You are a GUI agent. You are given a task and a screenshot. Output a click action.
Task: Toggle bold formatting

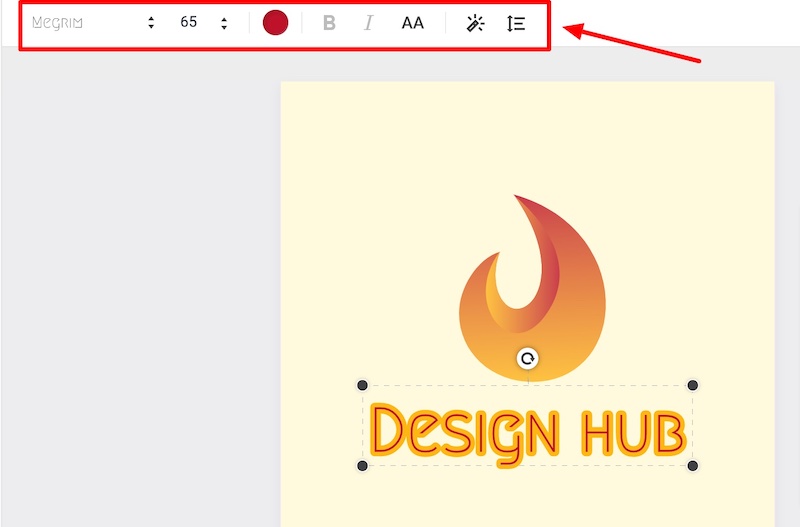pos(330,23)
